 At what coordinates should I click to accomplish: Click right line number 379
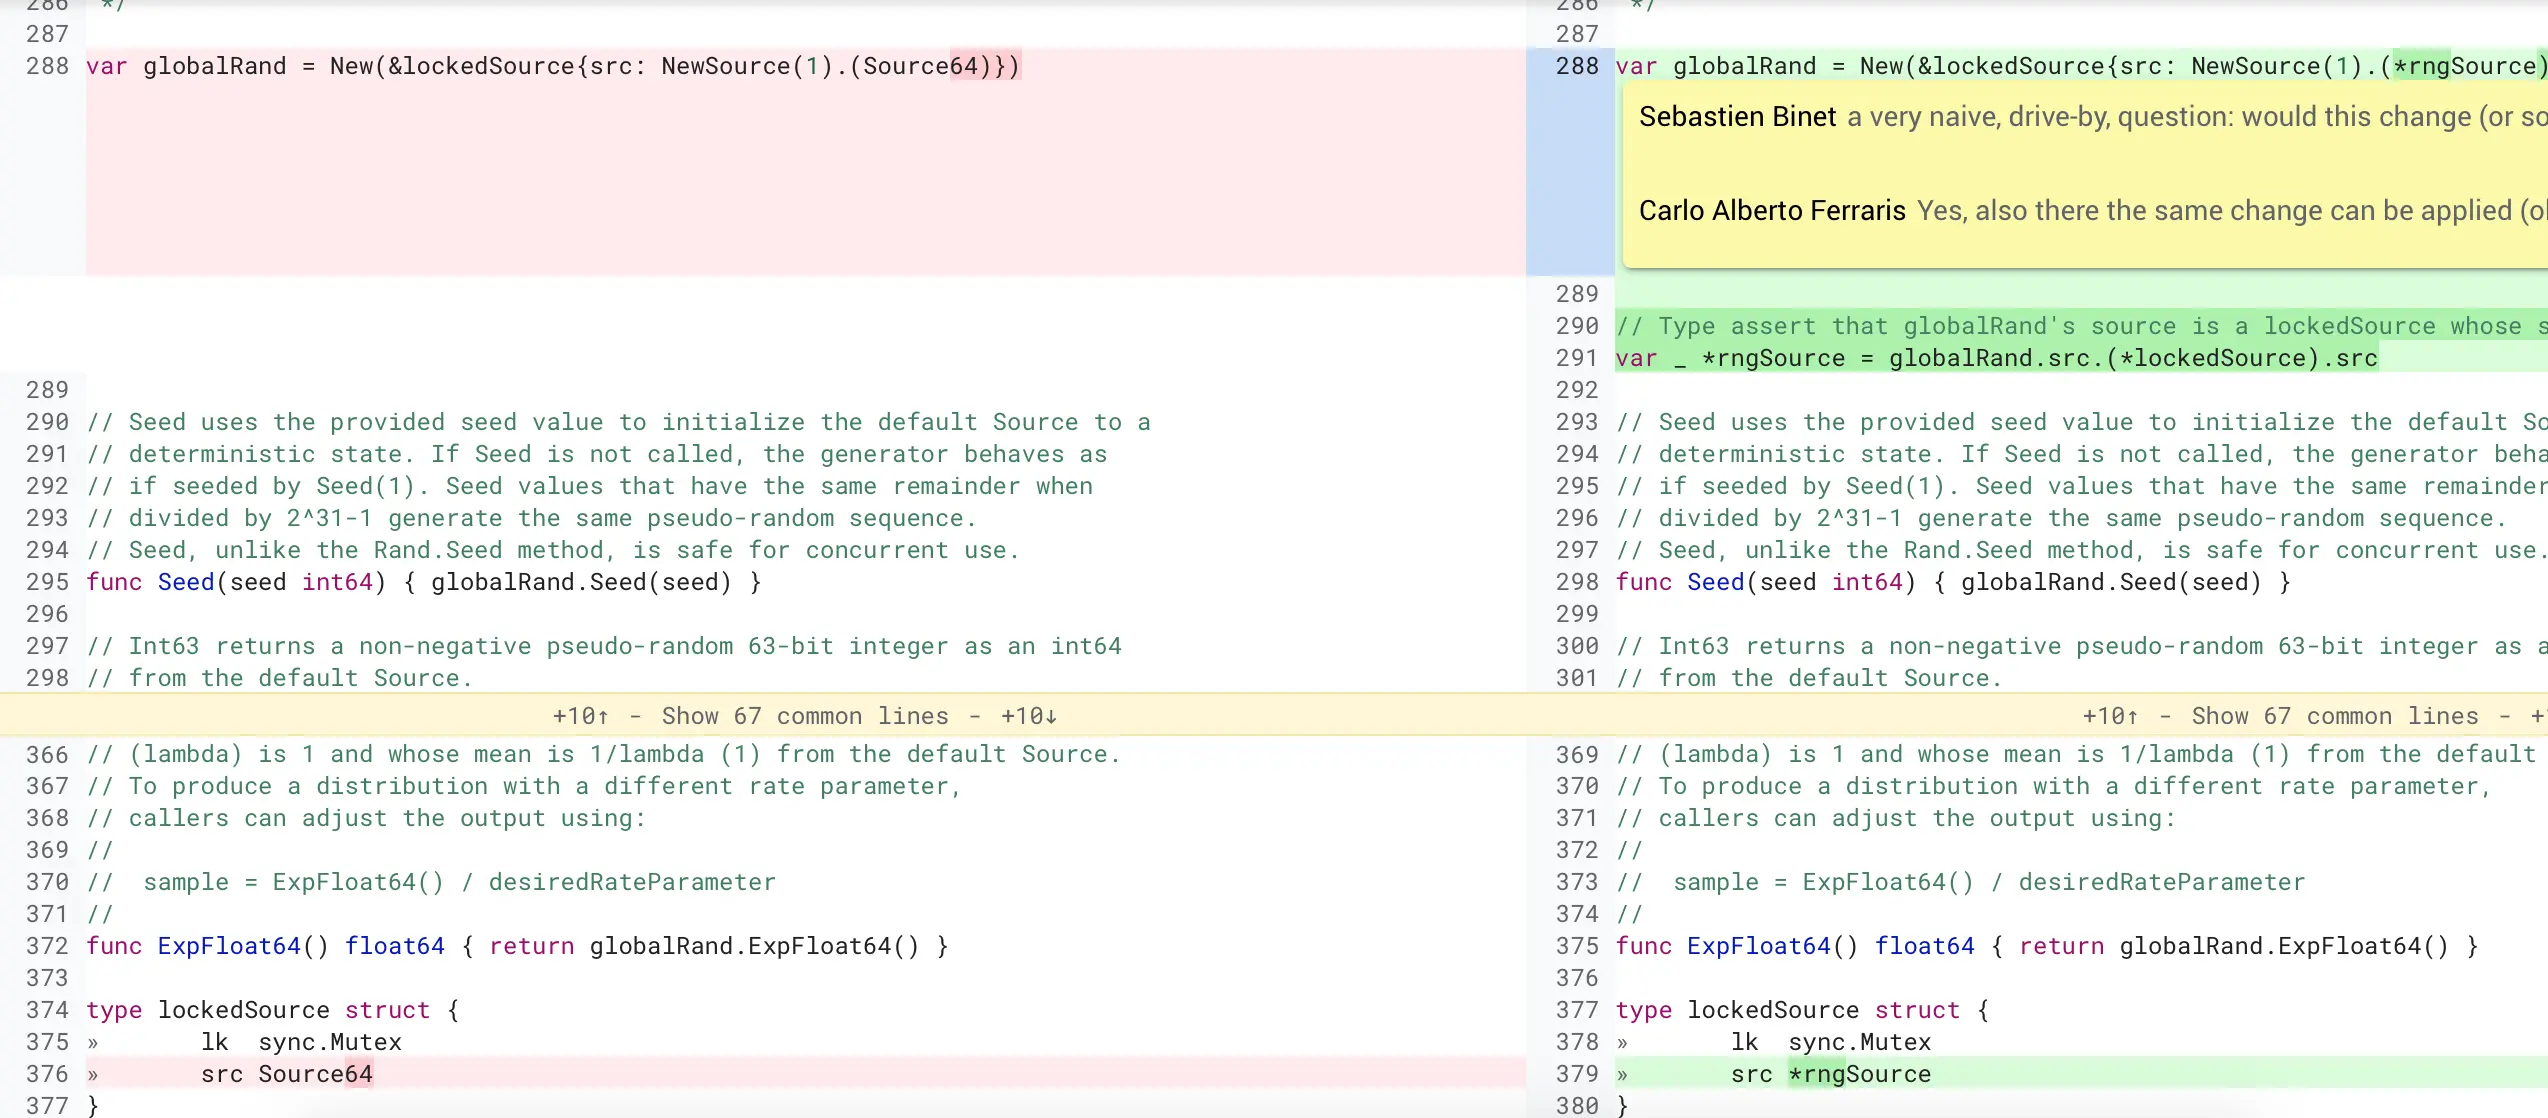pyautogui.click(x=1577, y=1074)
